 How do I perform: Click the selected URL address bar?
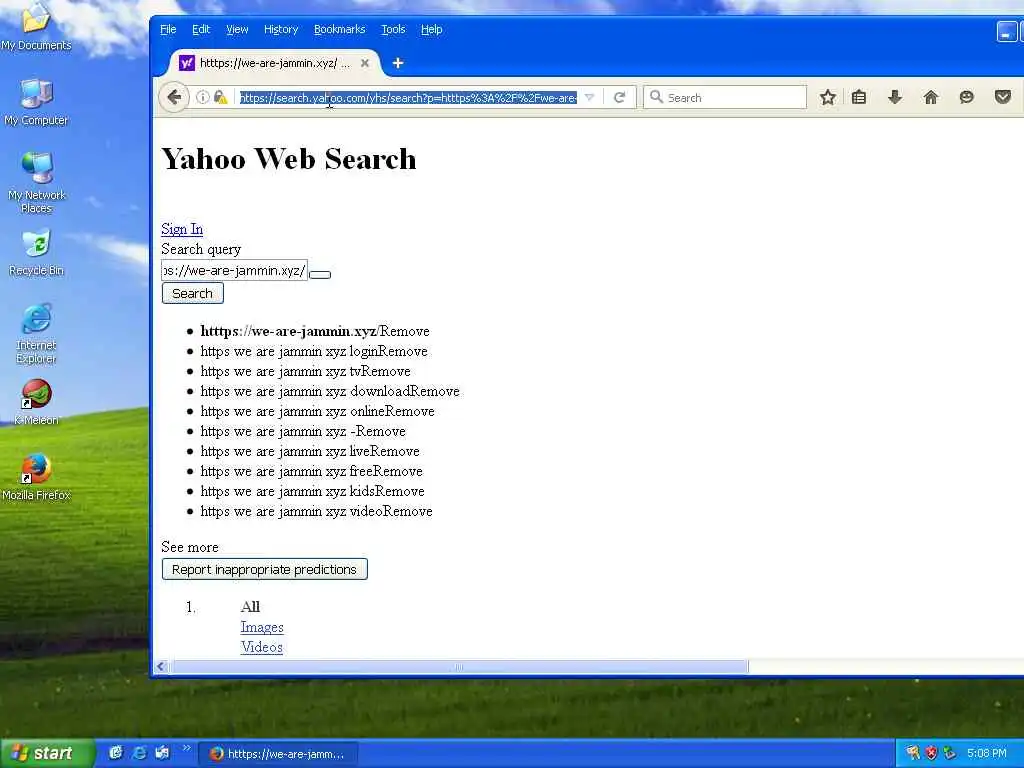pyautogui.click(x=408, y=97)
